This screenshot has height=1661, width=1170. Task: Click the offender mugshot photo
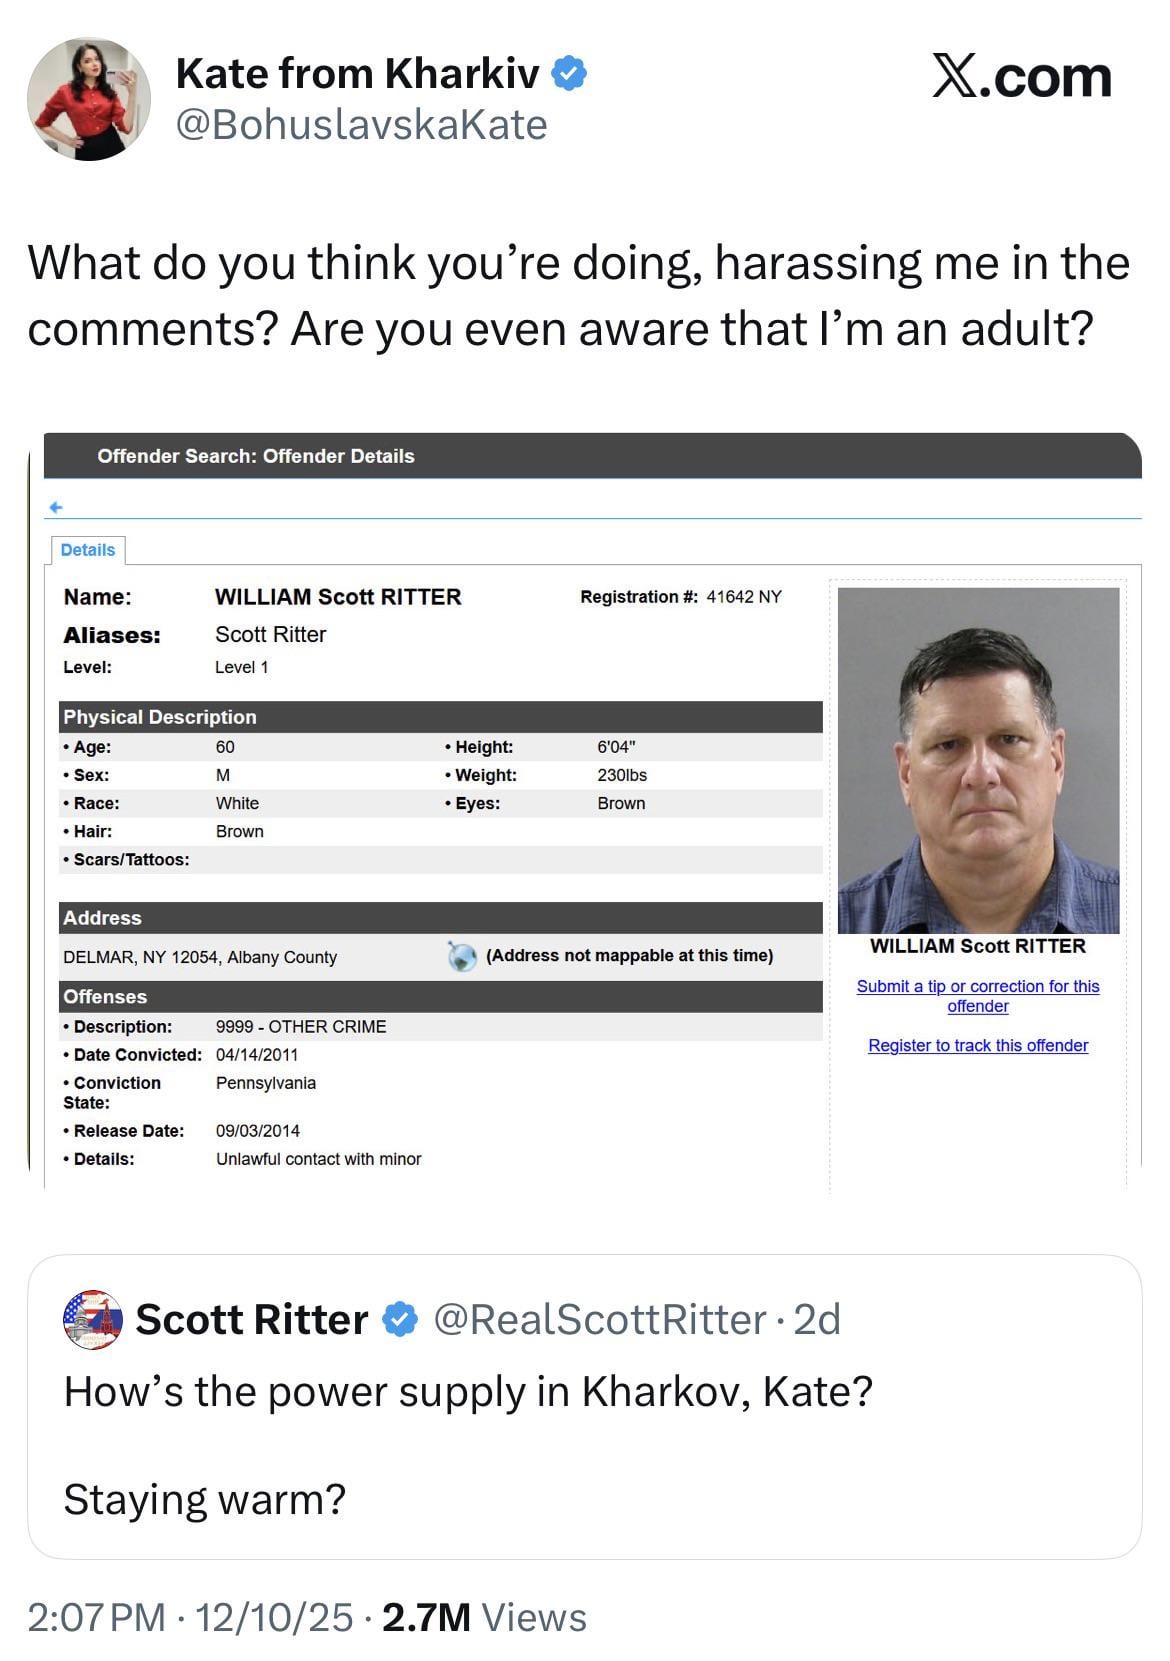(977, 760)
